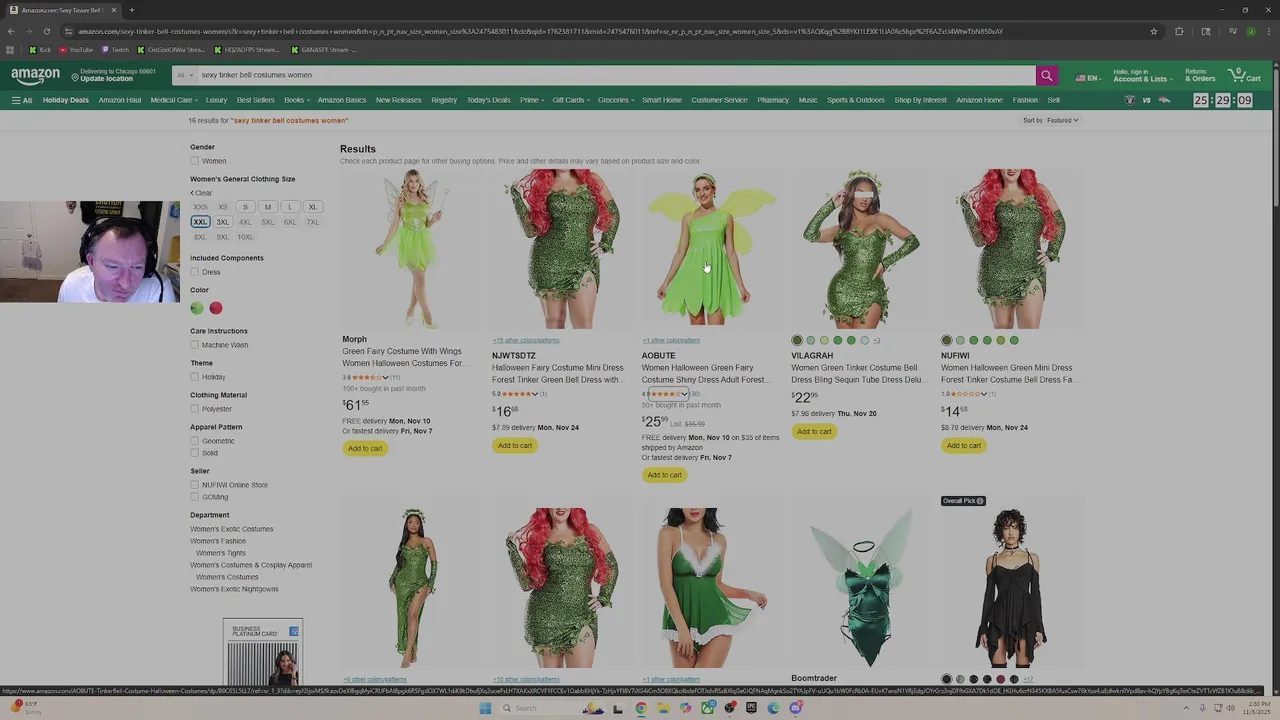The width and height of the screenshot is (1280, 720).
Task: Open Chrome from the taskbar
Action: [x=641, y=708]
